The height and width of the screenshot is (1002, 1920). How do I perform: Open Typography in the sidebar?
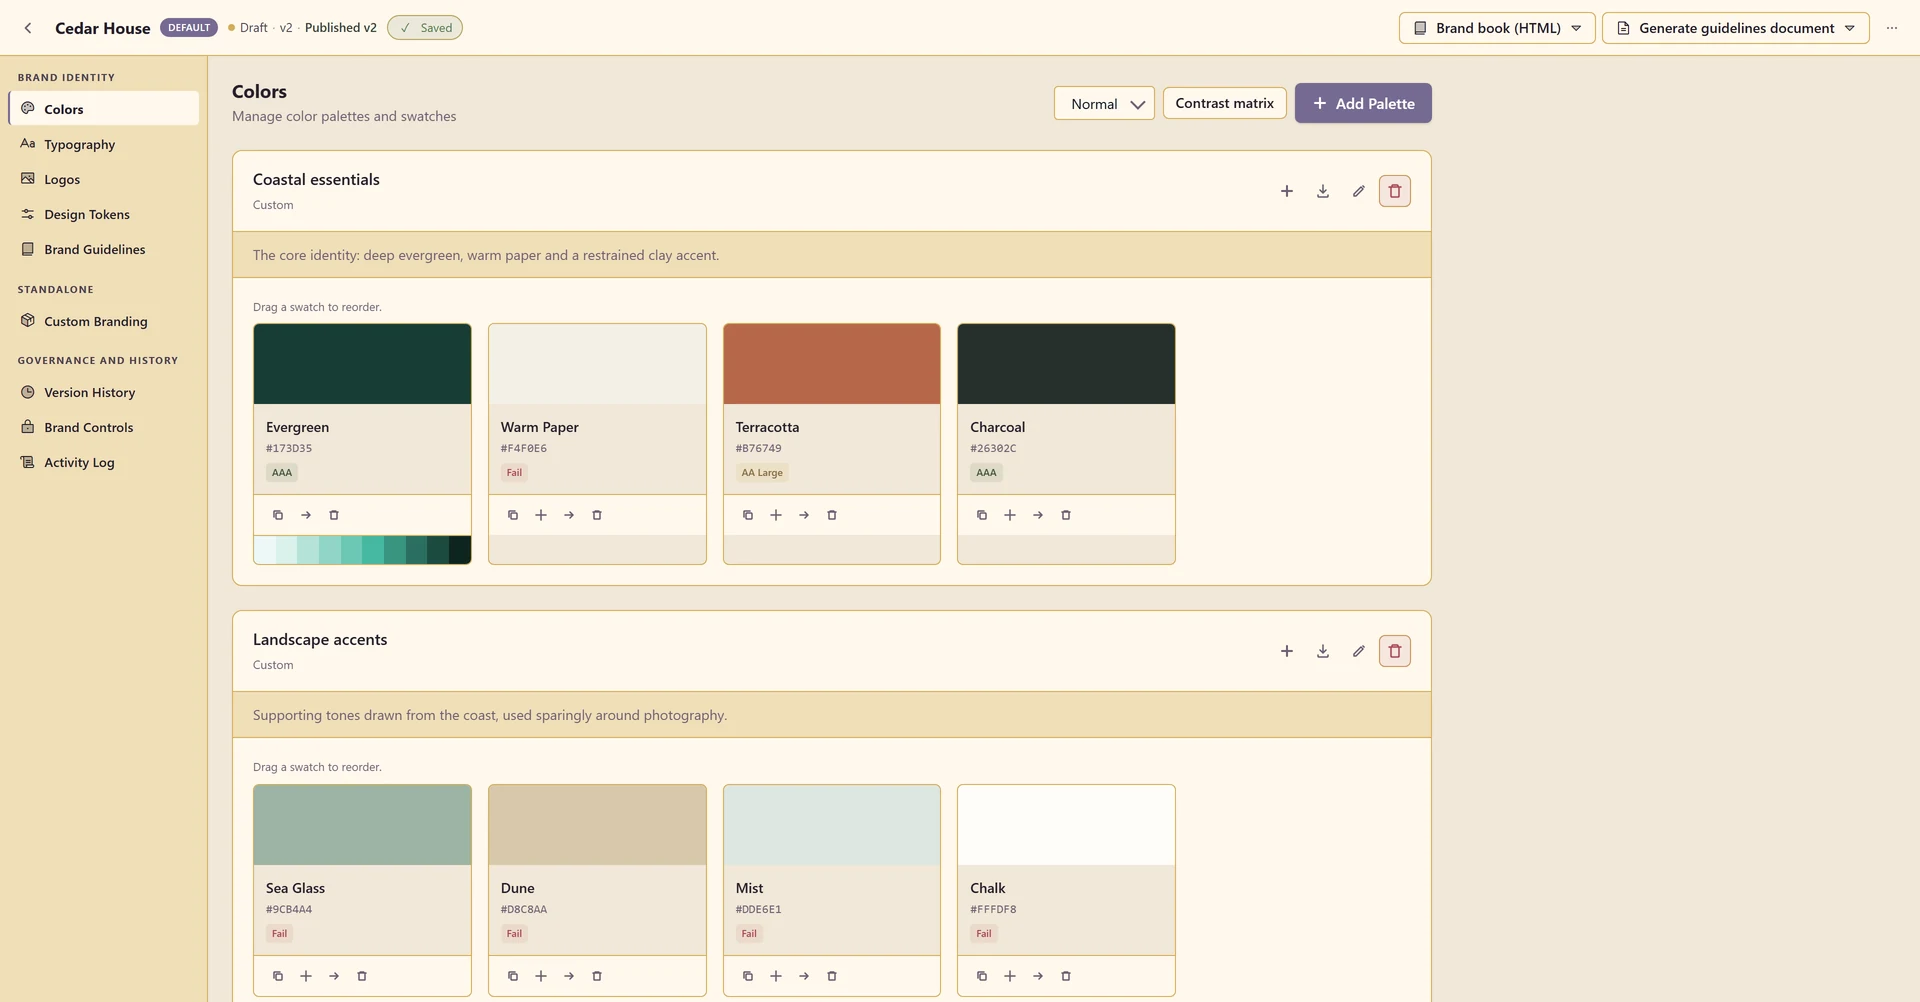click(104, 144)
